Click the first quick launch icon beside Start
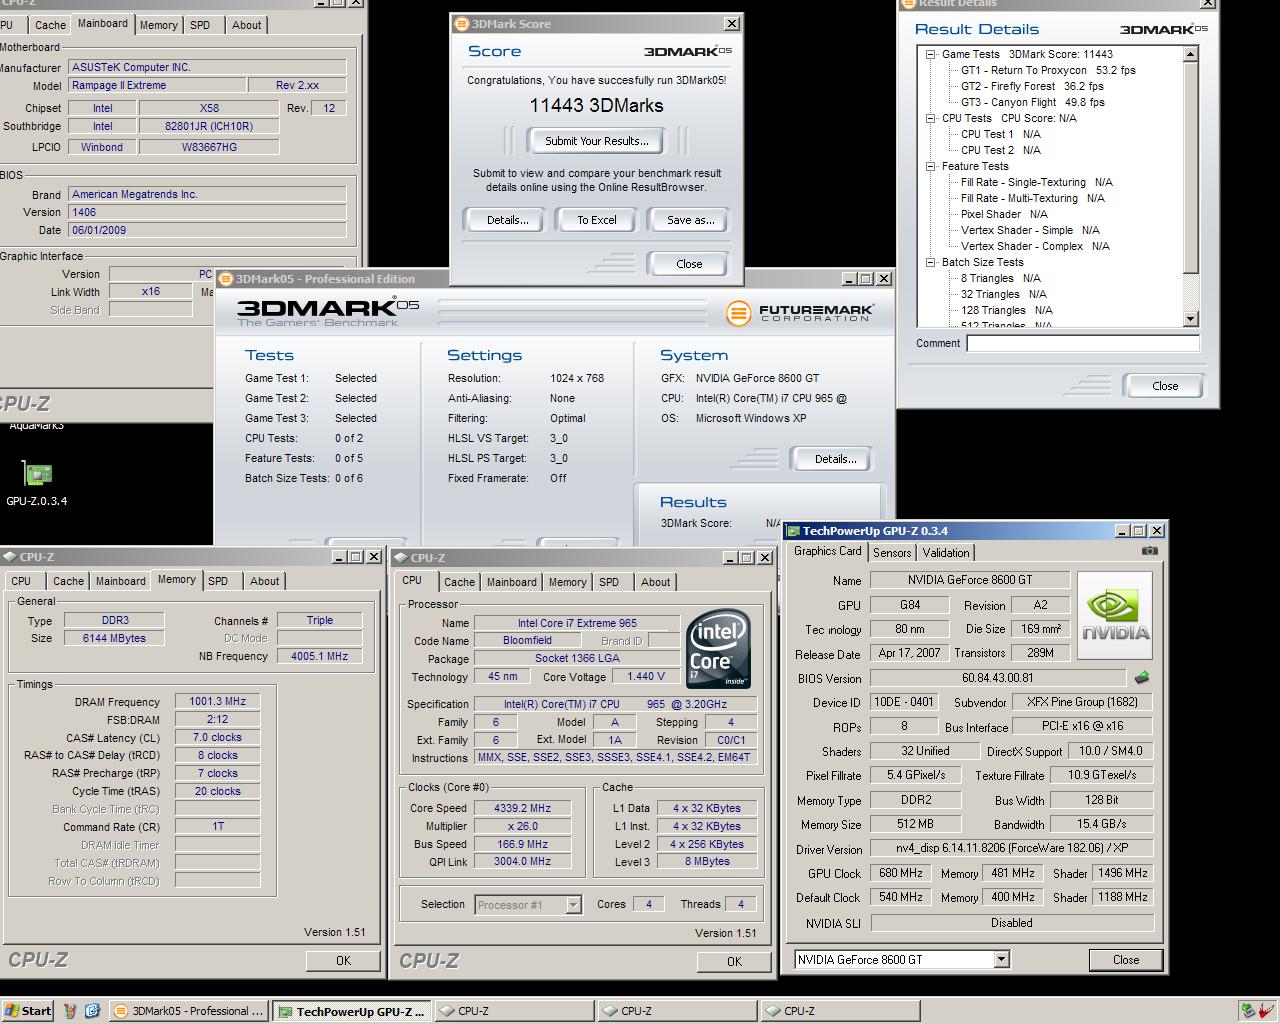1280x1024 pixels. pyautogui.click(x=70, y=1011)
